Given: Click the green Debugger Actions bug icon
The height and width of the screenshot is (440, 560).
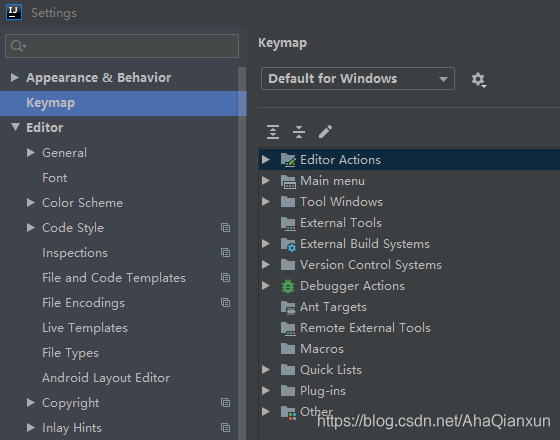Looking at the screenshot, I should click(x=288, y=286).
